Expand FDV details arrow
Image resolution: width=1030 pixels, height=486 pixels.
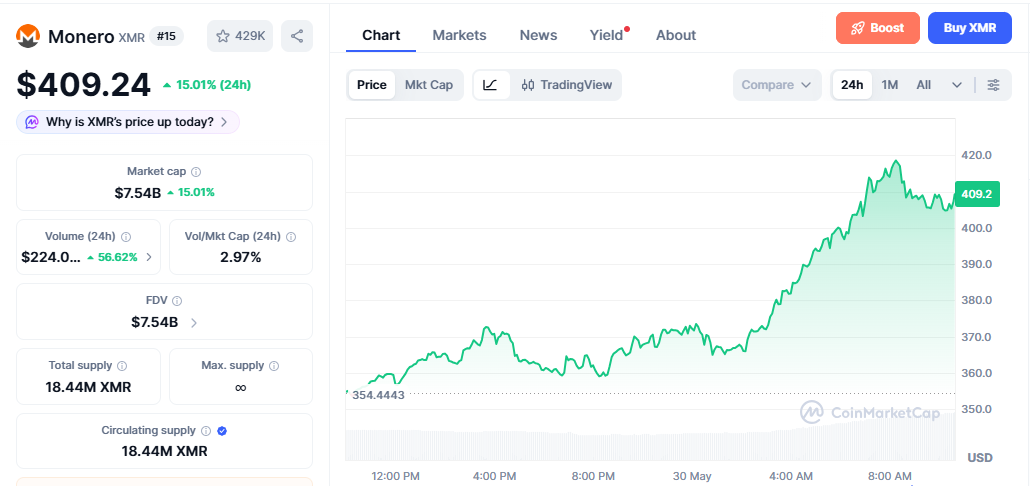pyautogui.click(x=193, y=322)
